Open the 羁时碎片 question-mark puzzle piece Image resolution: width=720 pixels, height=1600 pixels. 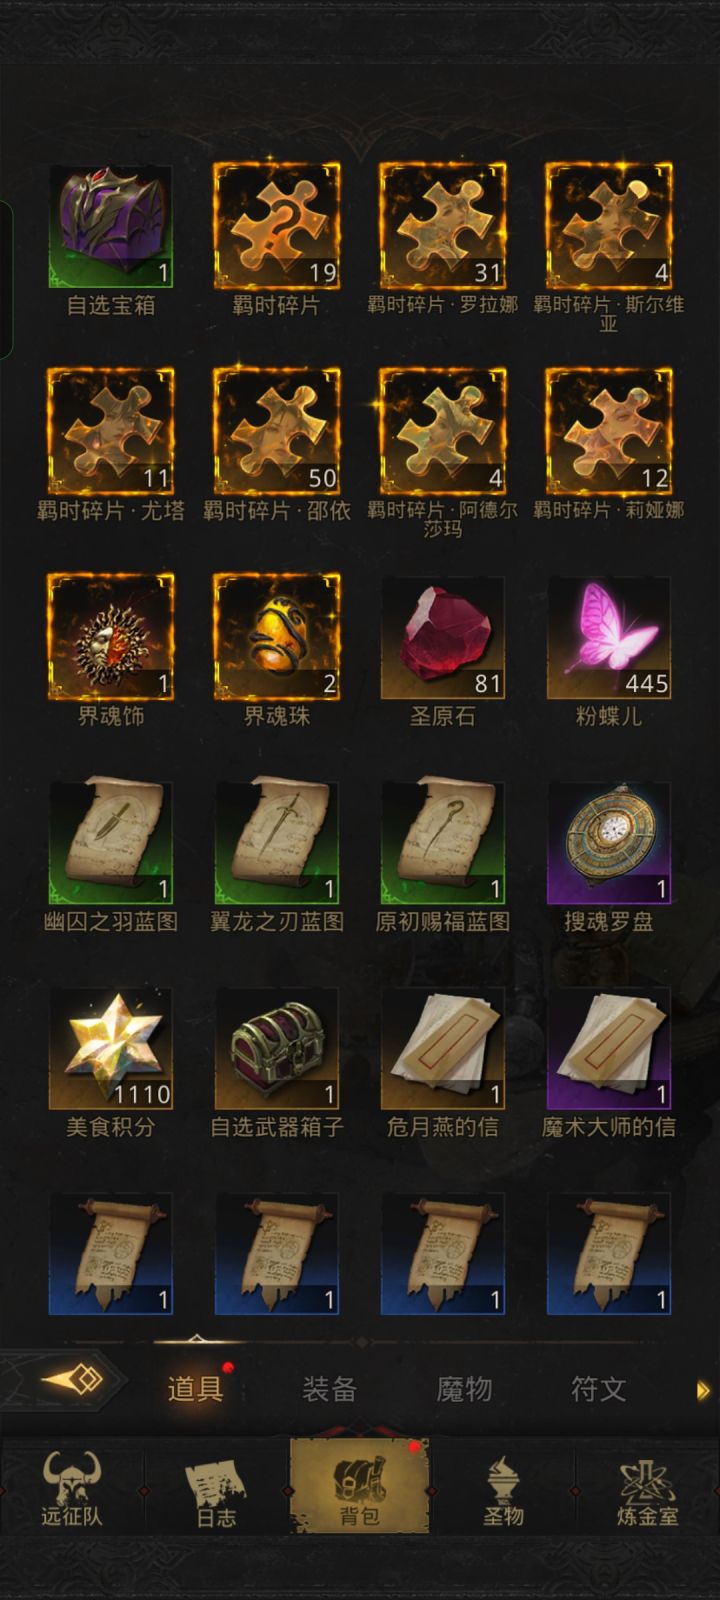point(277,227)
